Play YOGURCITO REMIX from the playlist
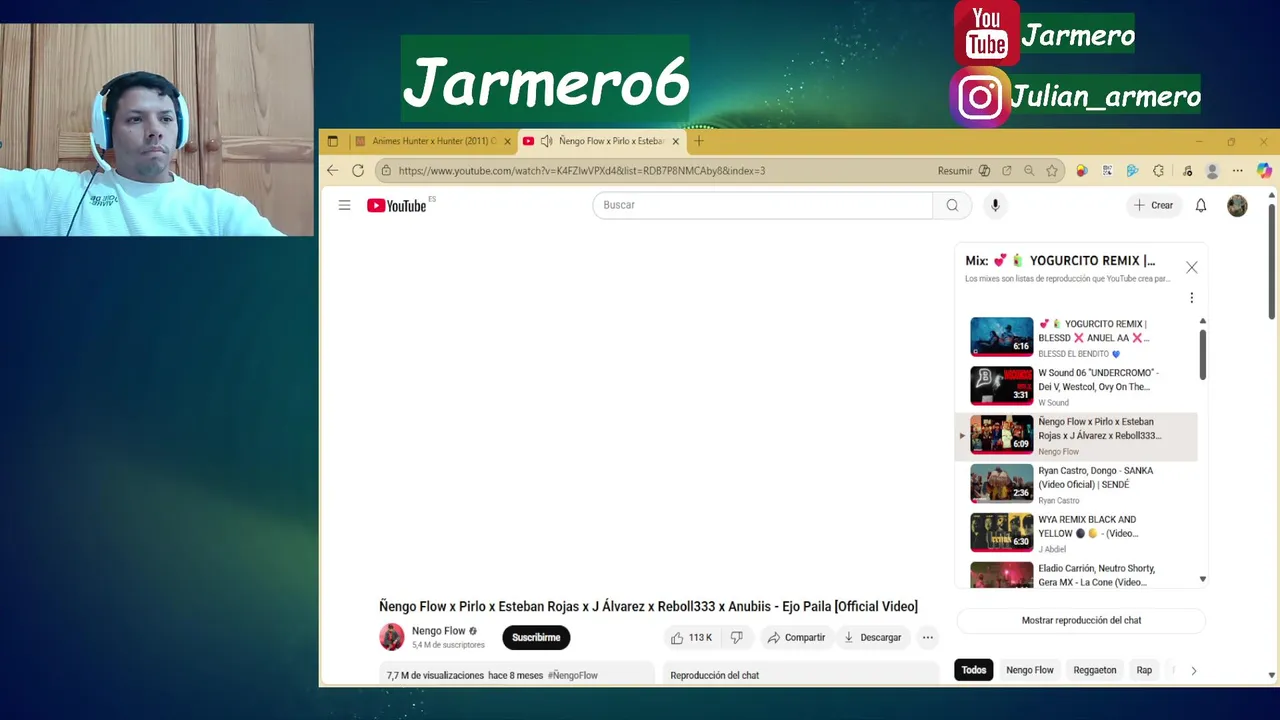Screen dimensions: 1280x720 pyautogui.click(x=1077, y=338)
